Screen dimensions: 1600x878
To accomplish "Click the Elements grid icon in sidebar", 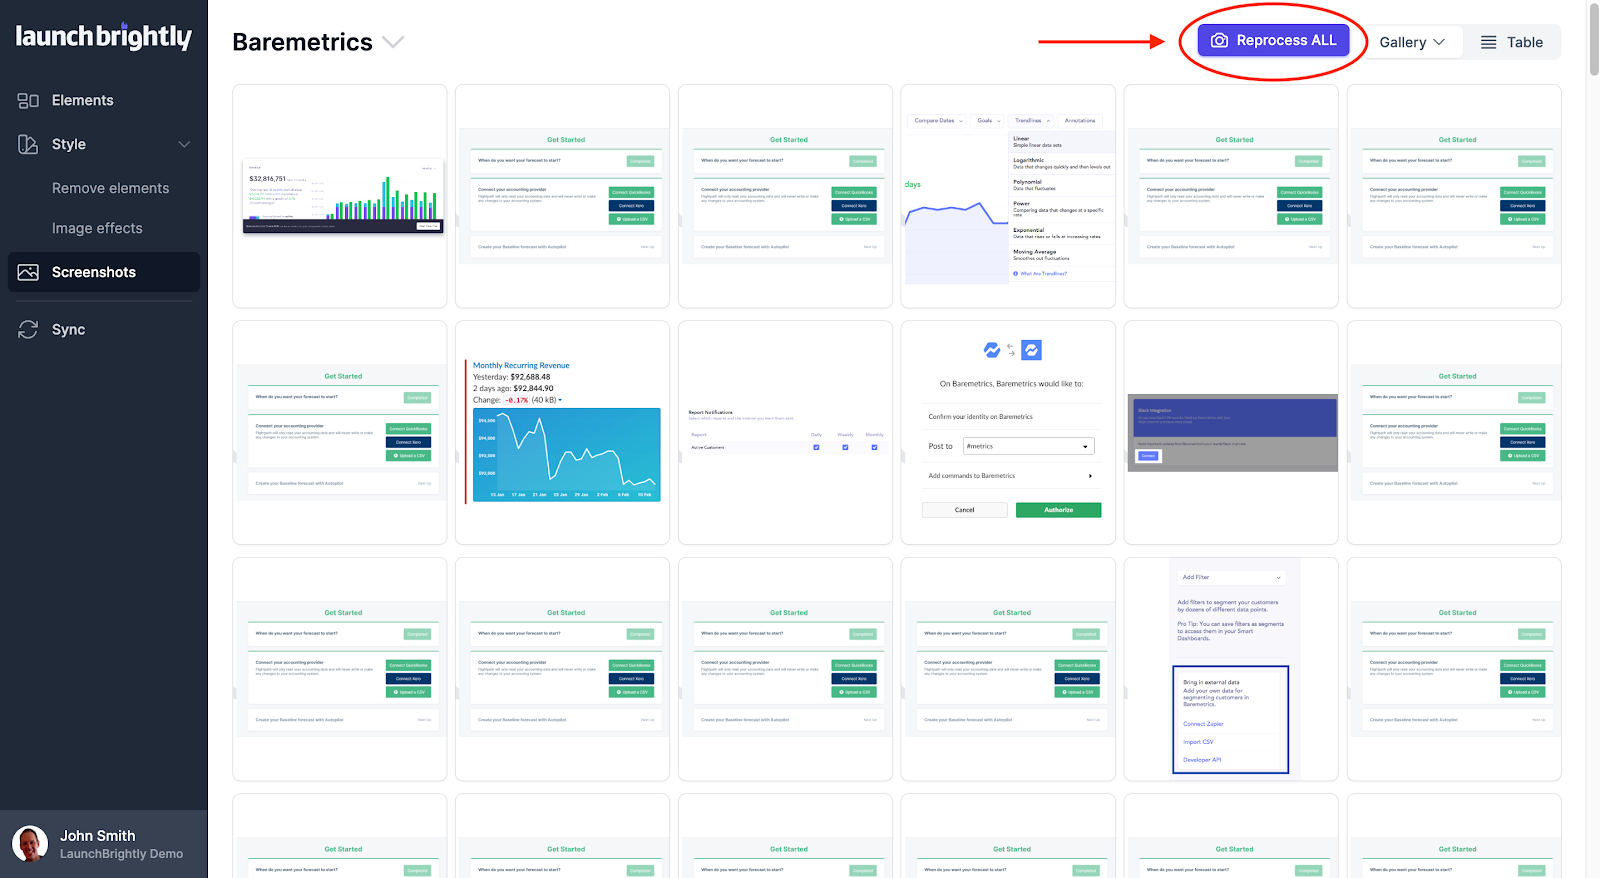I will [28, 101].
